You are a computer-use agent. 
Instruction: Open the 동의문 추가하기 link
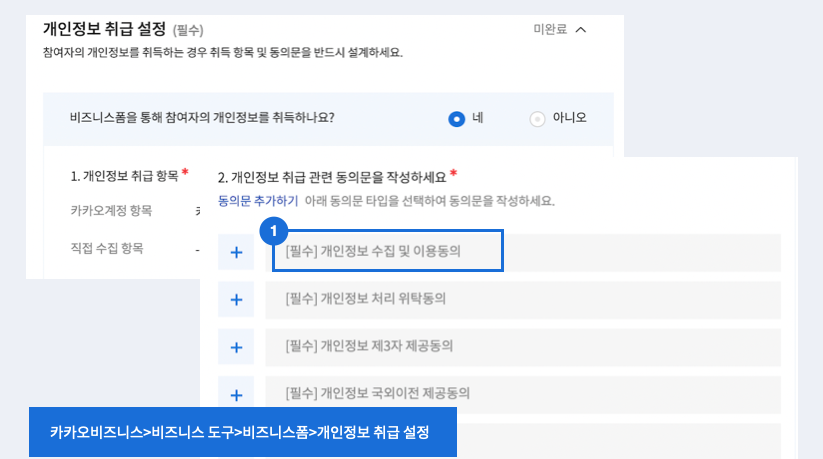[x=258, y=201]
